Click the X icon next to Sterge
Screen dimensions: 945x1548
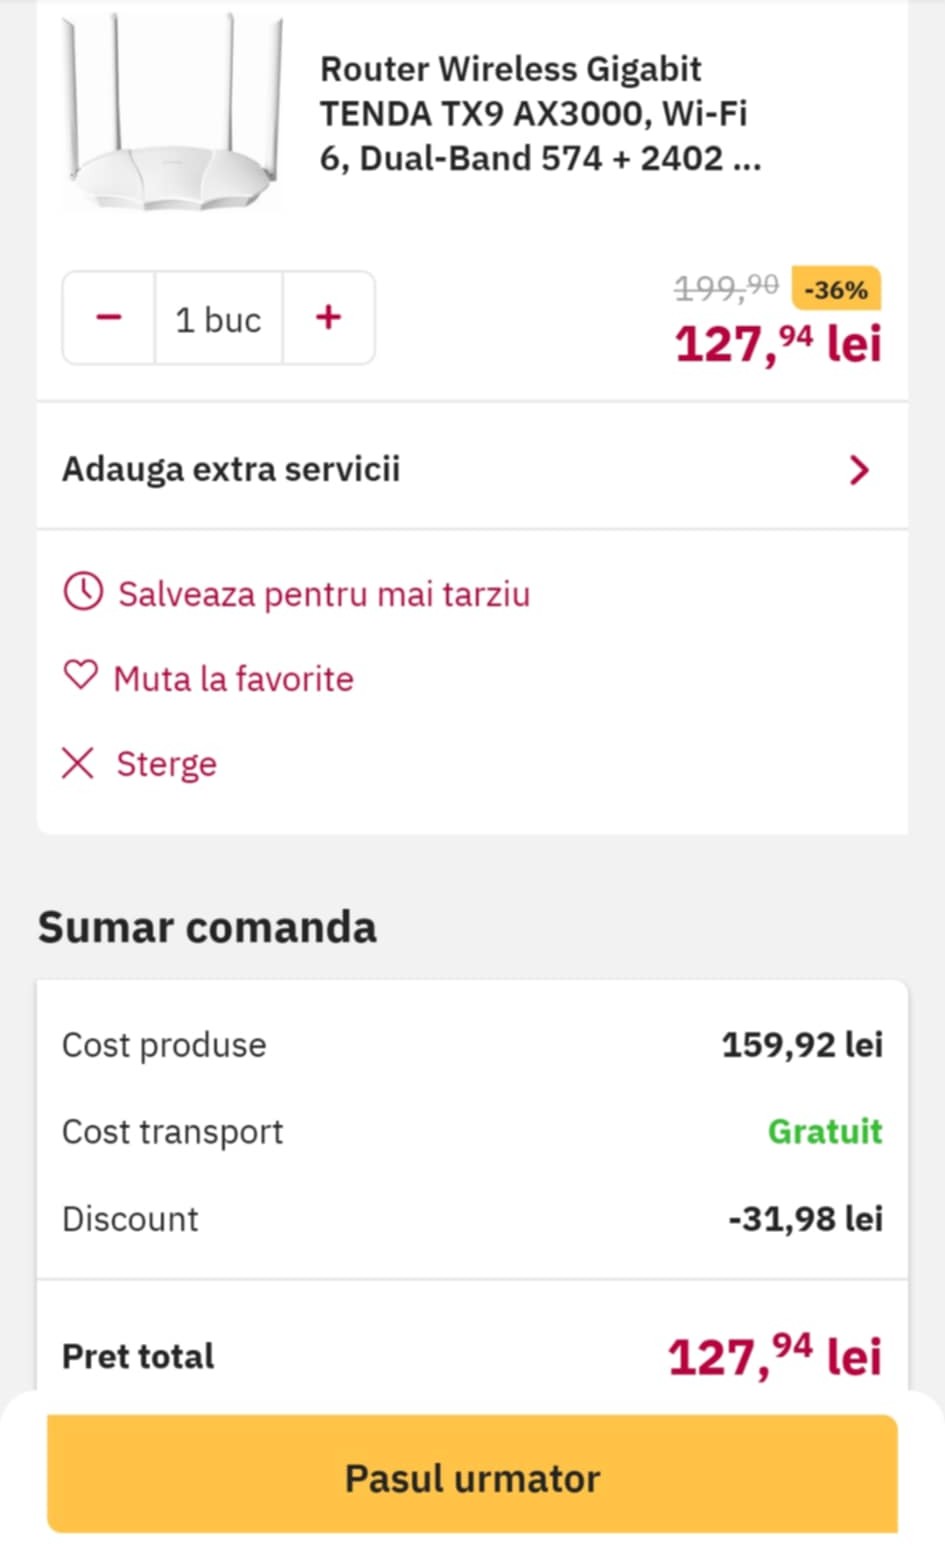point(78,763)
